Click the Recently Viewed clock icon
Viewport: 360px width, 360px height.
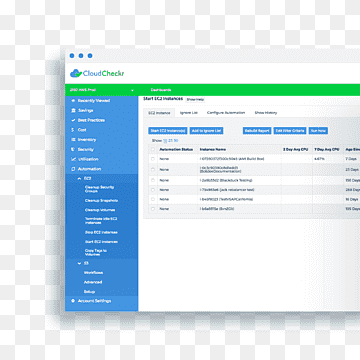pyautogui.click(x=73, y=101)
